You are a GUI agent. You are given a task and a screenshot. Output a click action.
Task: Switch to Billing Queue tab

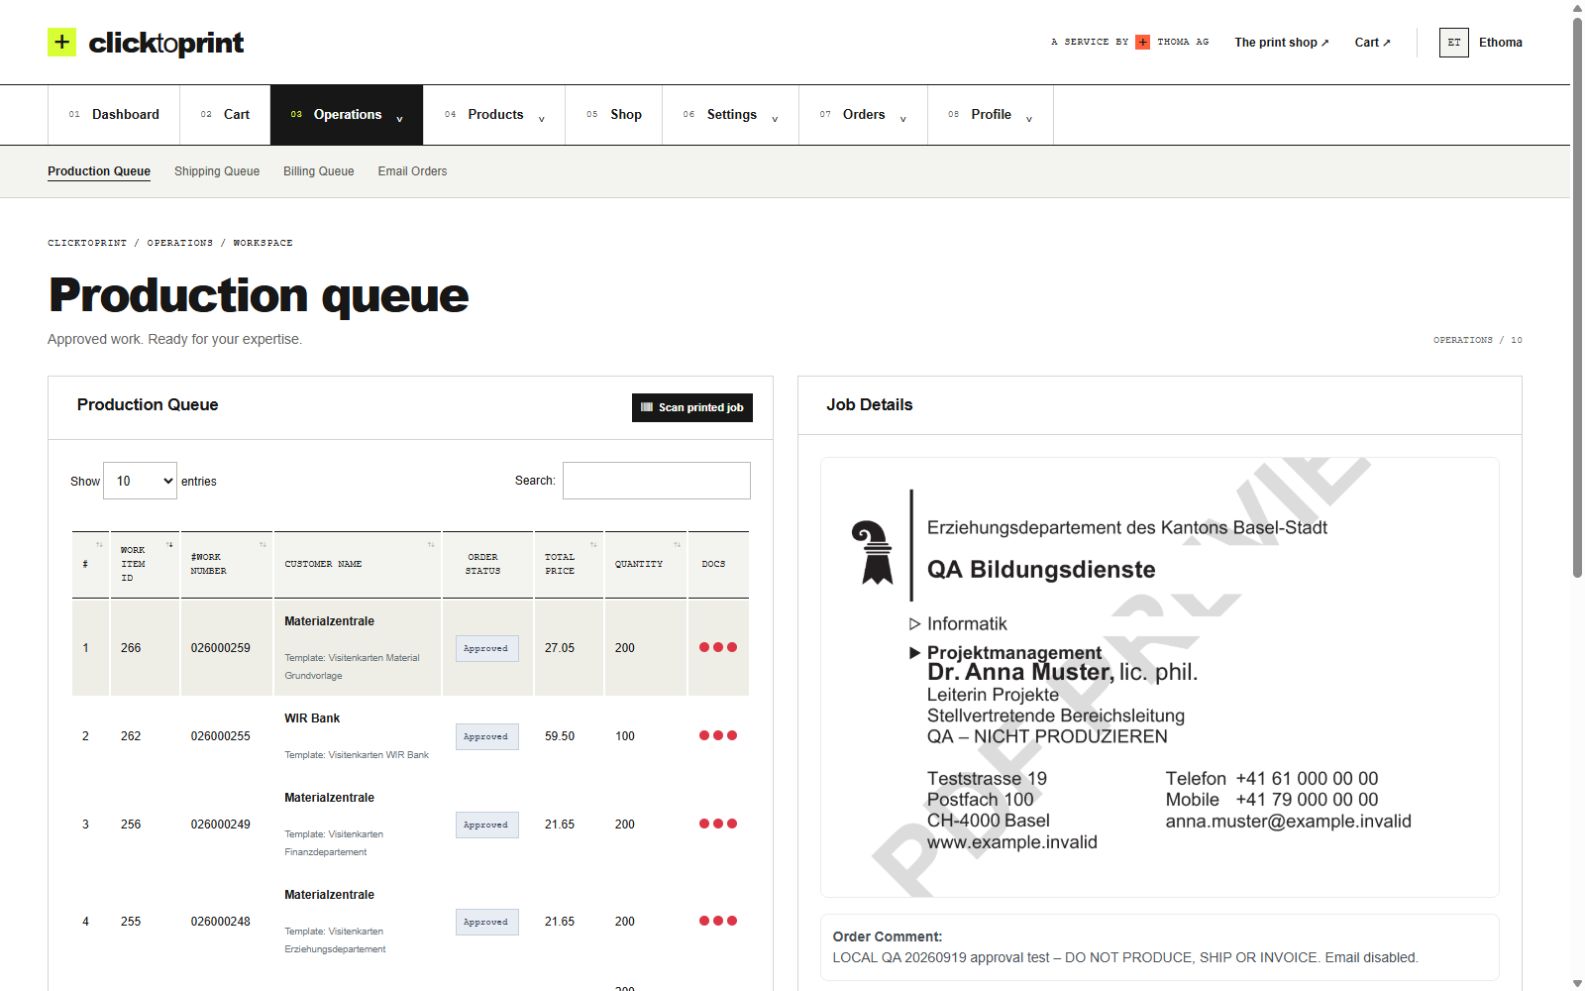pos(318,171)
